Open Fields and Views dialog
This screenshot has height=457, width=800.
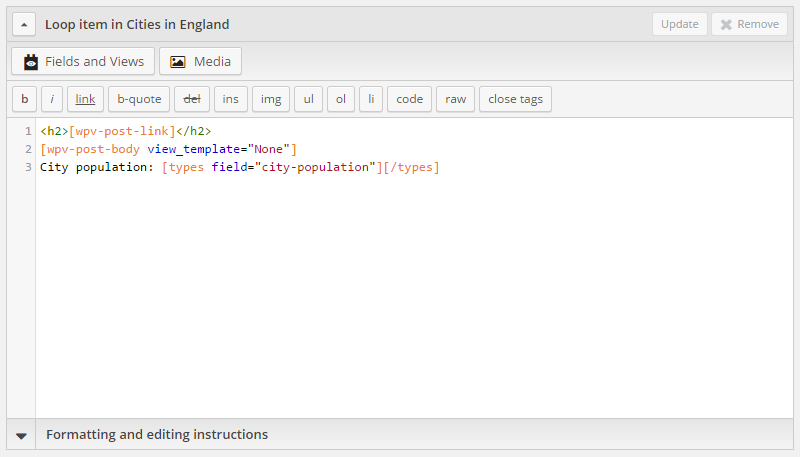[x=83, y=61]
